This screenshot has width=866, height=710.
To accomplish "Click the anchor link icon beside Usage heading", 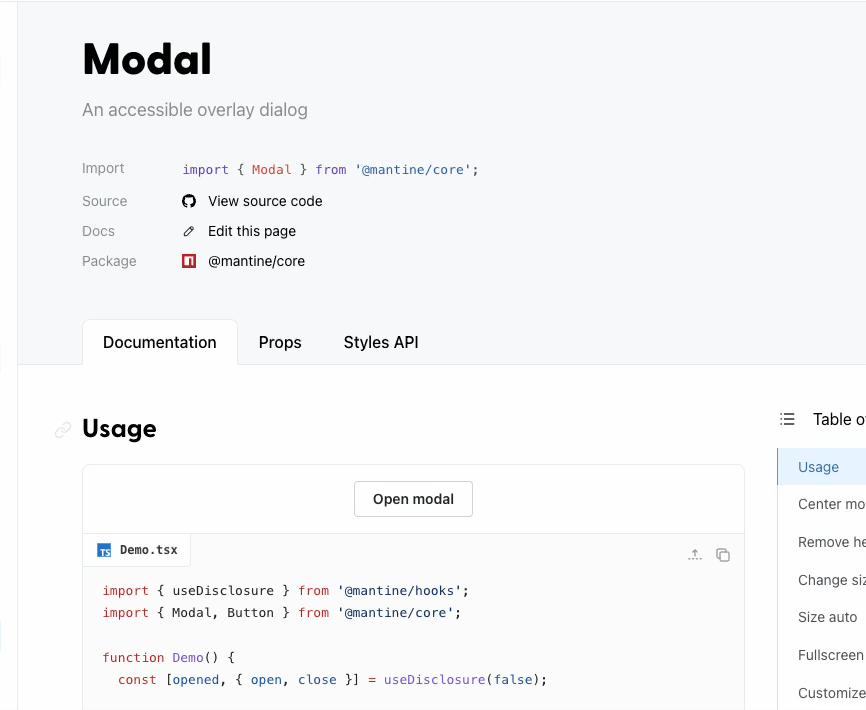I will pyautogui.click(x=62, y=429).
